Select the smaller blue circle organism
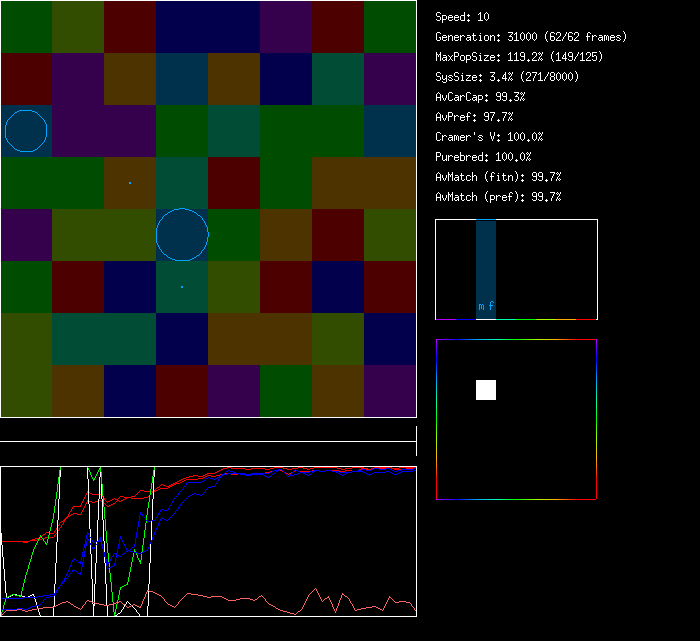Screen dimensions: 700x641 (26, 131)
